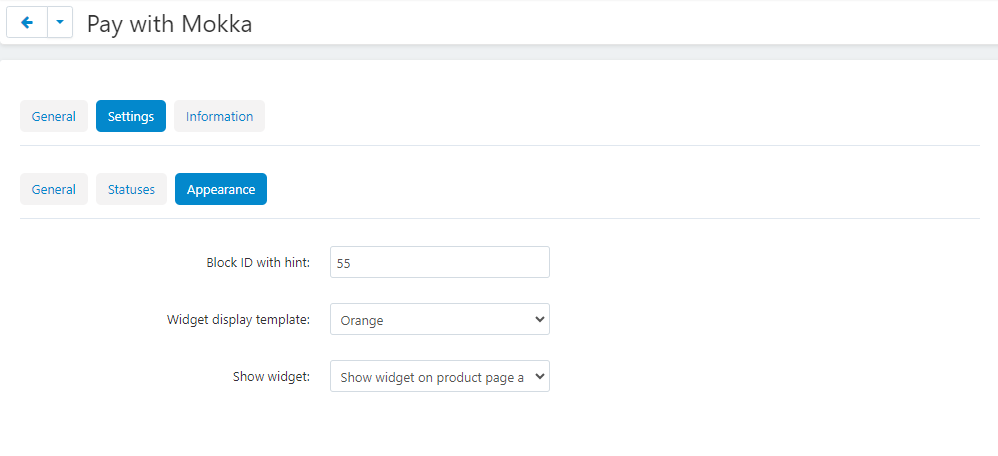Click the back arrow button
Image resolution: width=998 pixels, height=456 pixels.
coord(27,23)
